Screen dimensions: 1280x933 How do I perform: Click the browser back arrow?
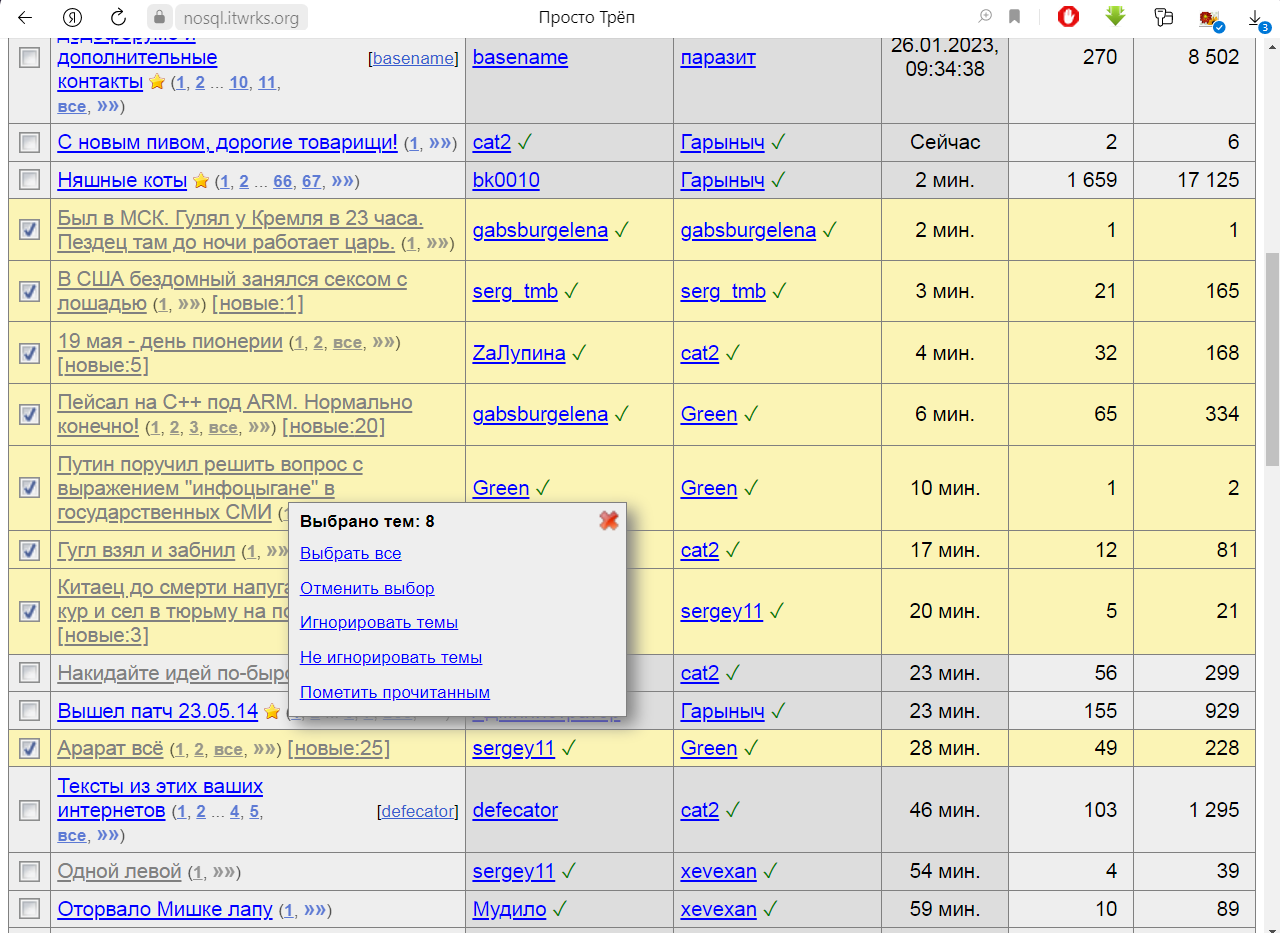coord(25,17)
